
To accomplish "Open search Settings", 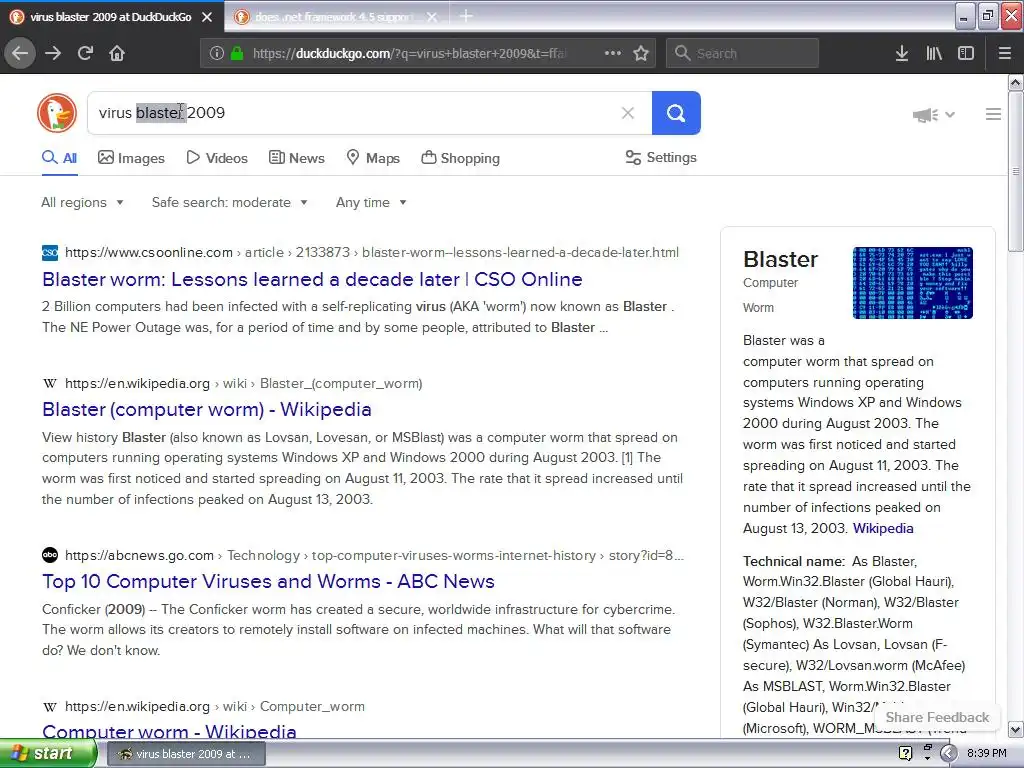I will (x=661, y=157).
